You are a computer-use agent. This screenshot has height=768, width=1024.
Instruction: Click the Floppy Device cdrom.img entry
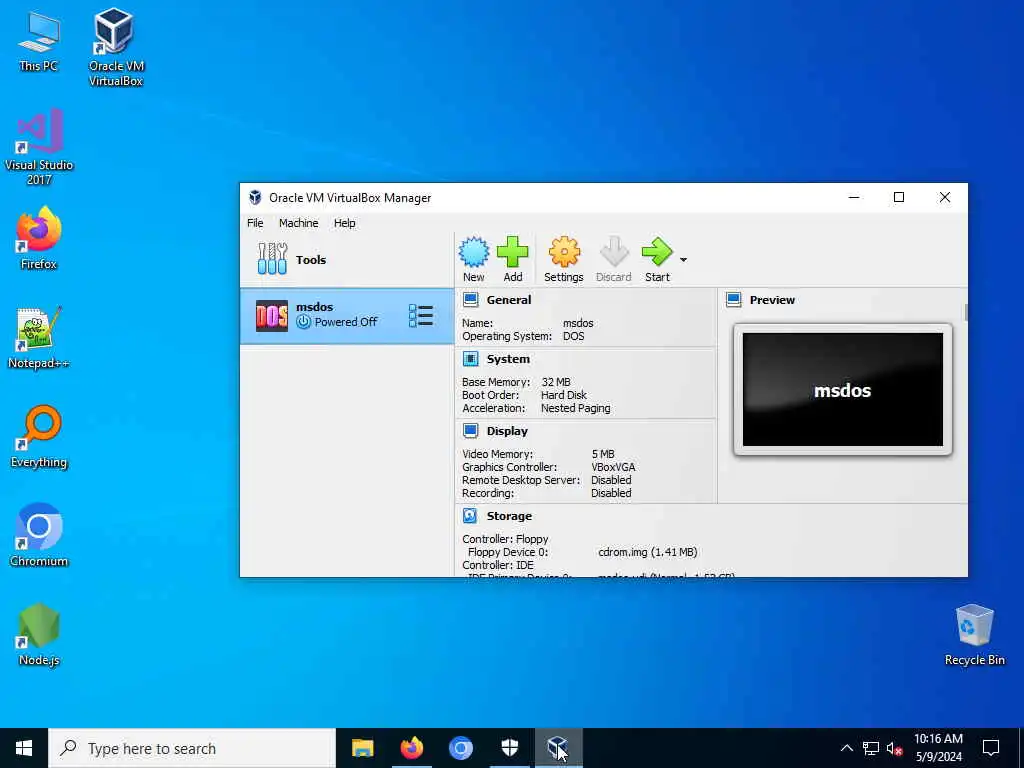coord(648,552)
